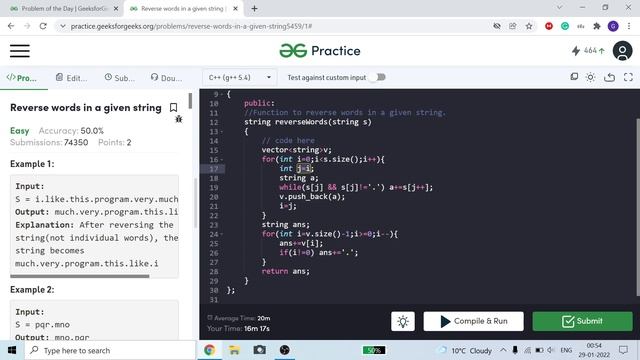Viewport: 640px width, 360px height.
Task: Click the Windows search box
Action: coord(110,350)
